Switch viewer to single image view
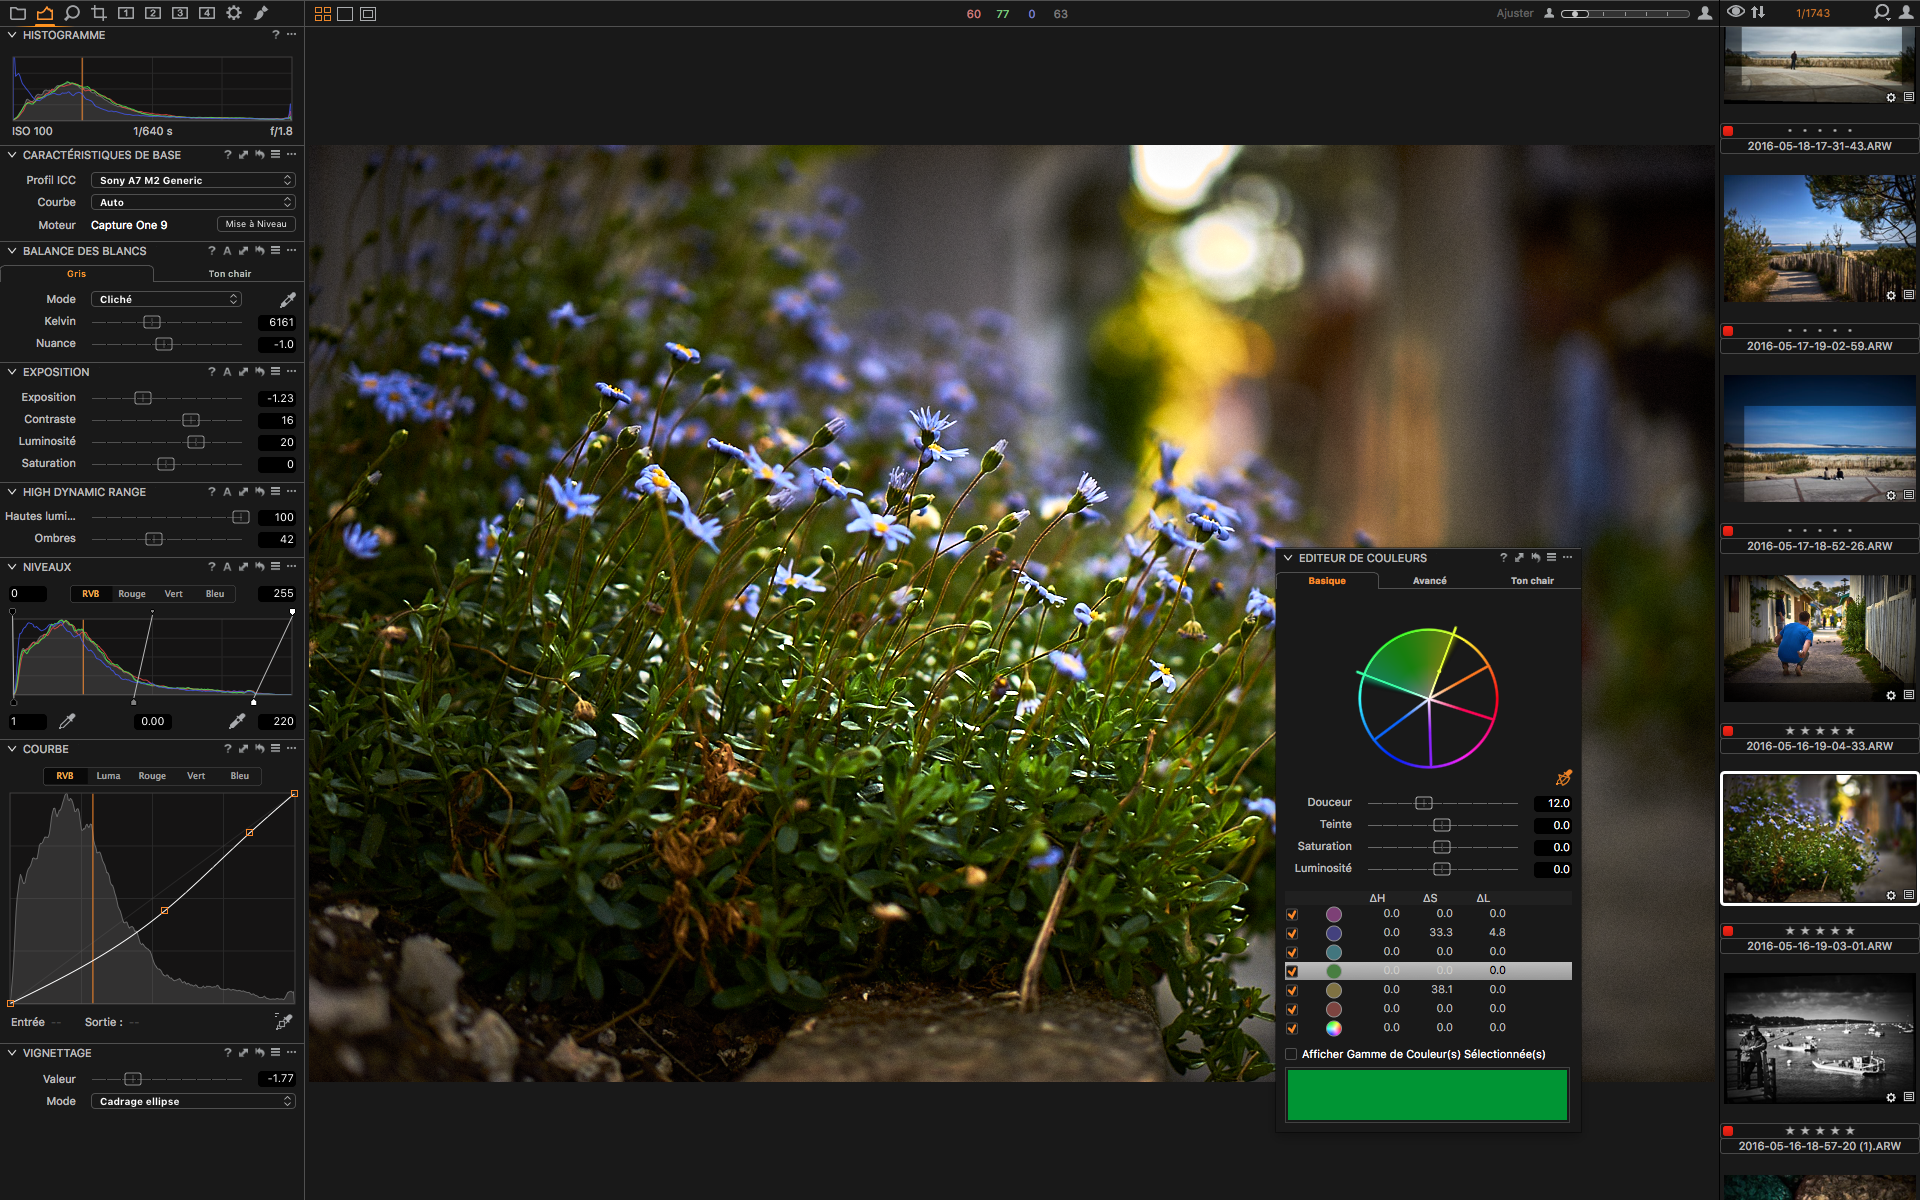The height and width of the screenshot is (1200, 1920). tap(345, 14)
